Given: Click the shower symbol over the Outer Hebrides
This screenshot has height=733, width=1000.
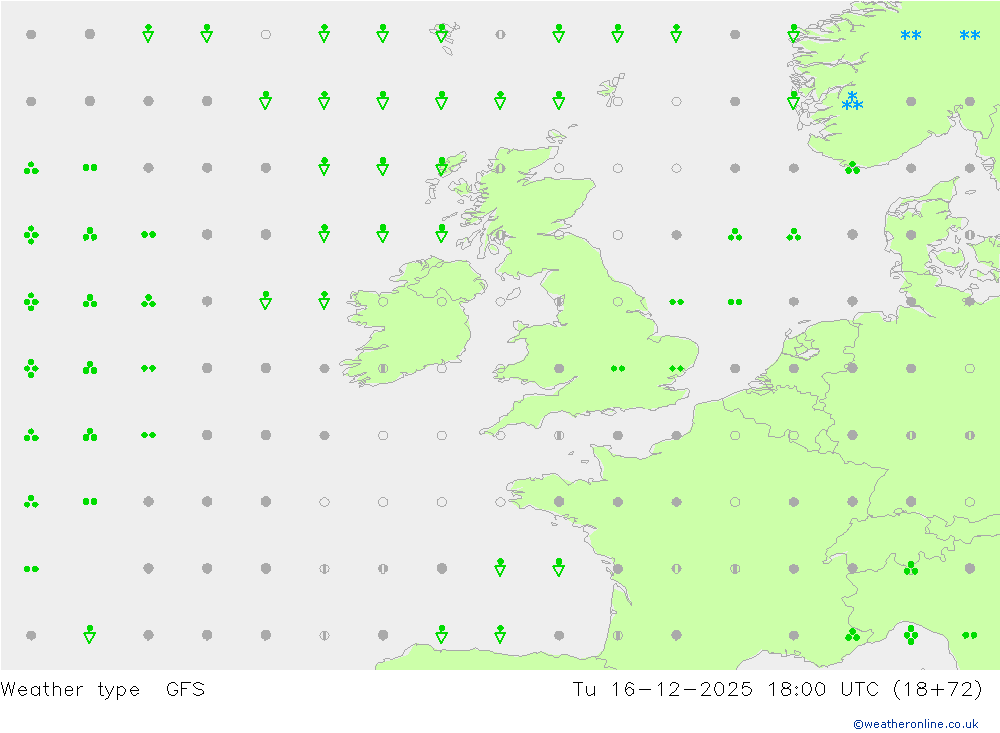Looking at the screenshot, I should coord(442,166).
